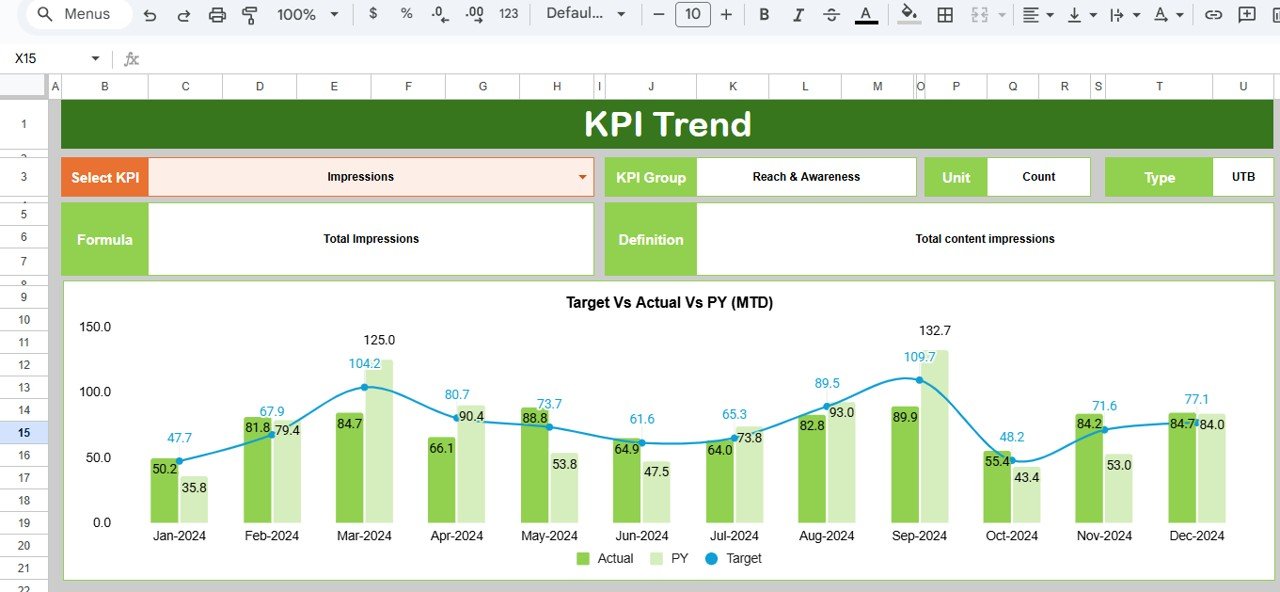Image resolution: width=1280 pixels, height=592 pixels.
Task: Click the Redo icon
Action: (x=184, y=15)
